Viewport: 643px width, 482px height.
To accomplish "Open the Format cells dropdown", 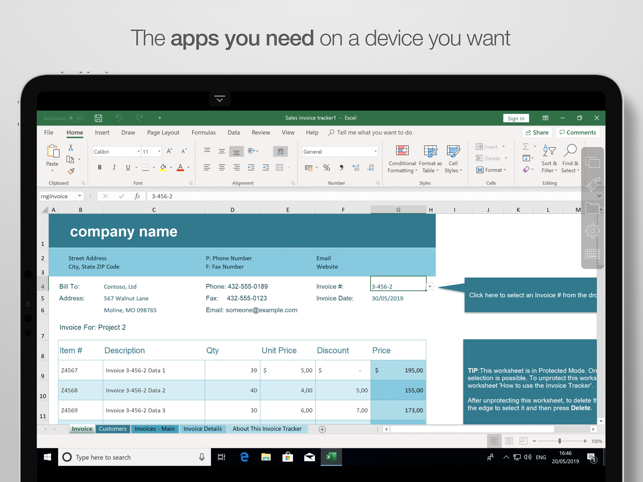I will (x=491, y=170).
